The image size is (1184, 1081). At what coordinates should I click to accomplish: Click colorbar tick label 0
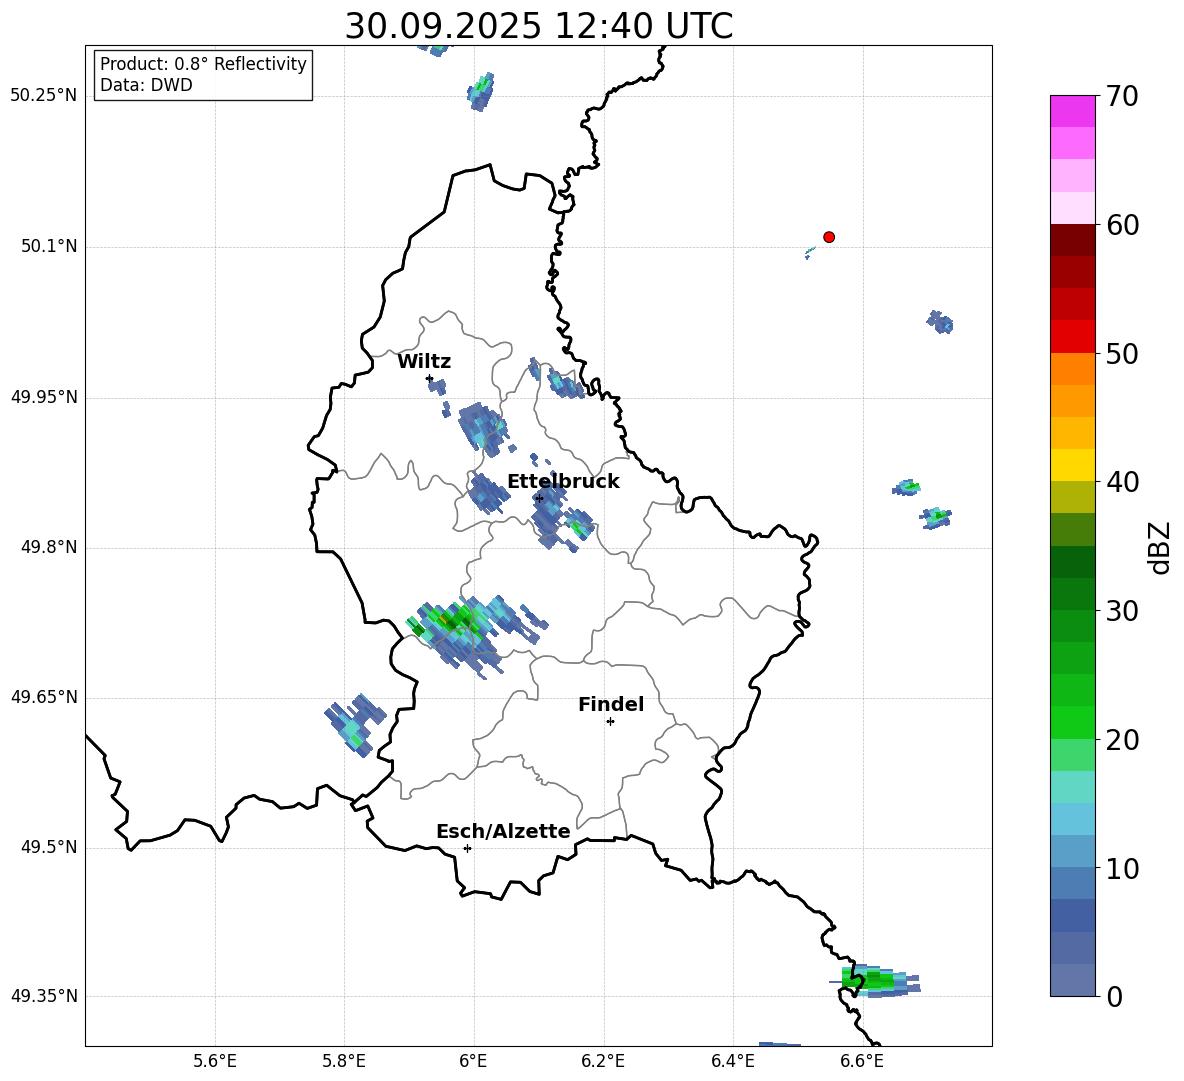tap(1114, 997)
